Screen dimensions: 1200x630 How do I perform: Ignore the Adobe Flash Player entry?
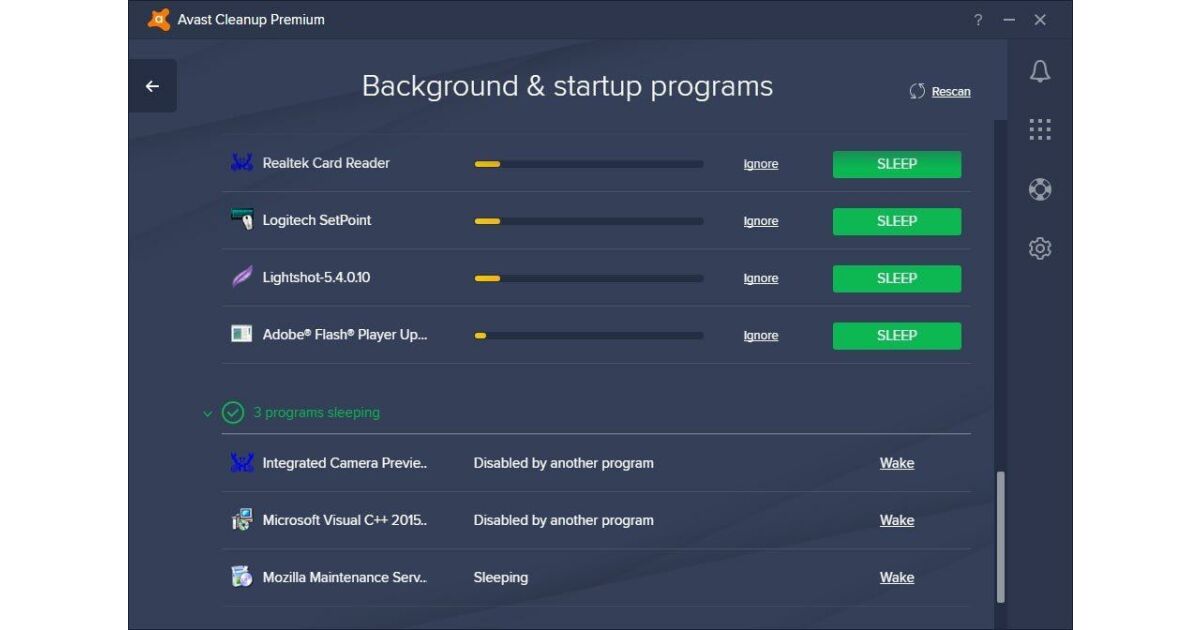760,336
